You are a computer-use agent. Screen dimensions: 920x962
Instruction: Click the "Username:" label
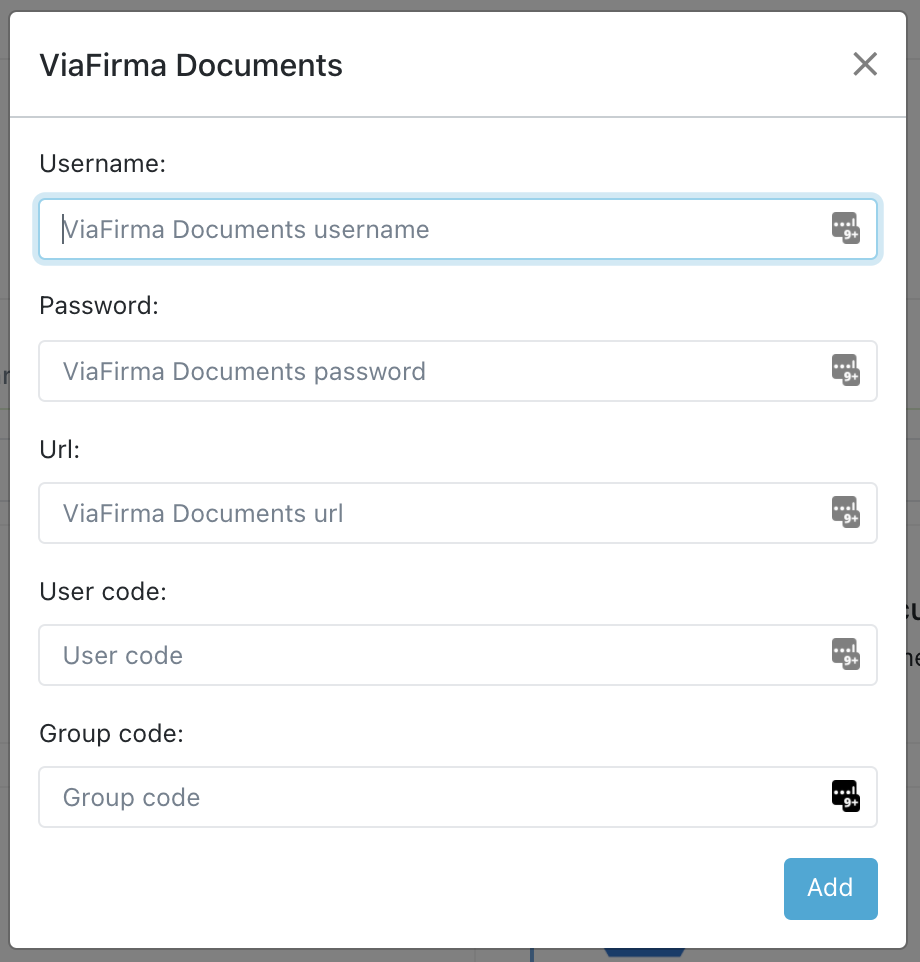click(102, 164)
